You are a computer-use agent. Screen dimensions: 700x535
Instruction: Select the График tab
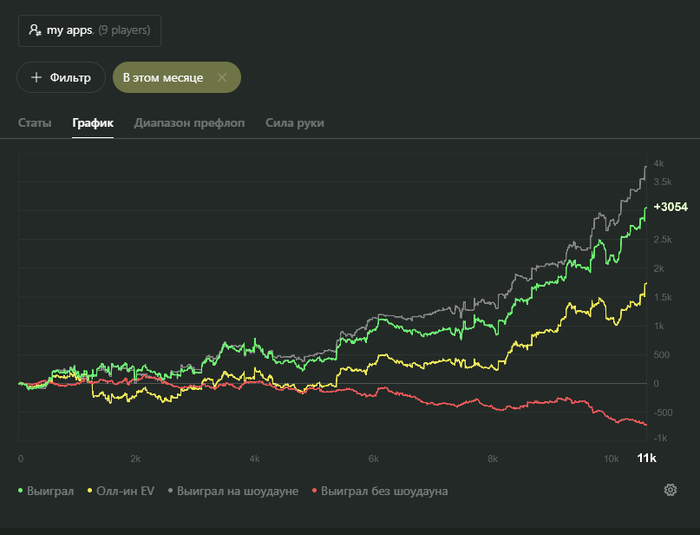click(93, 123)
